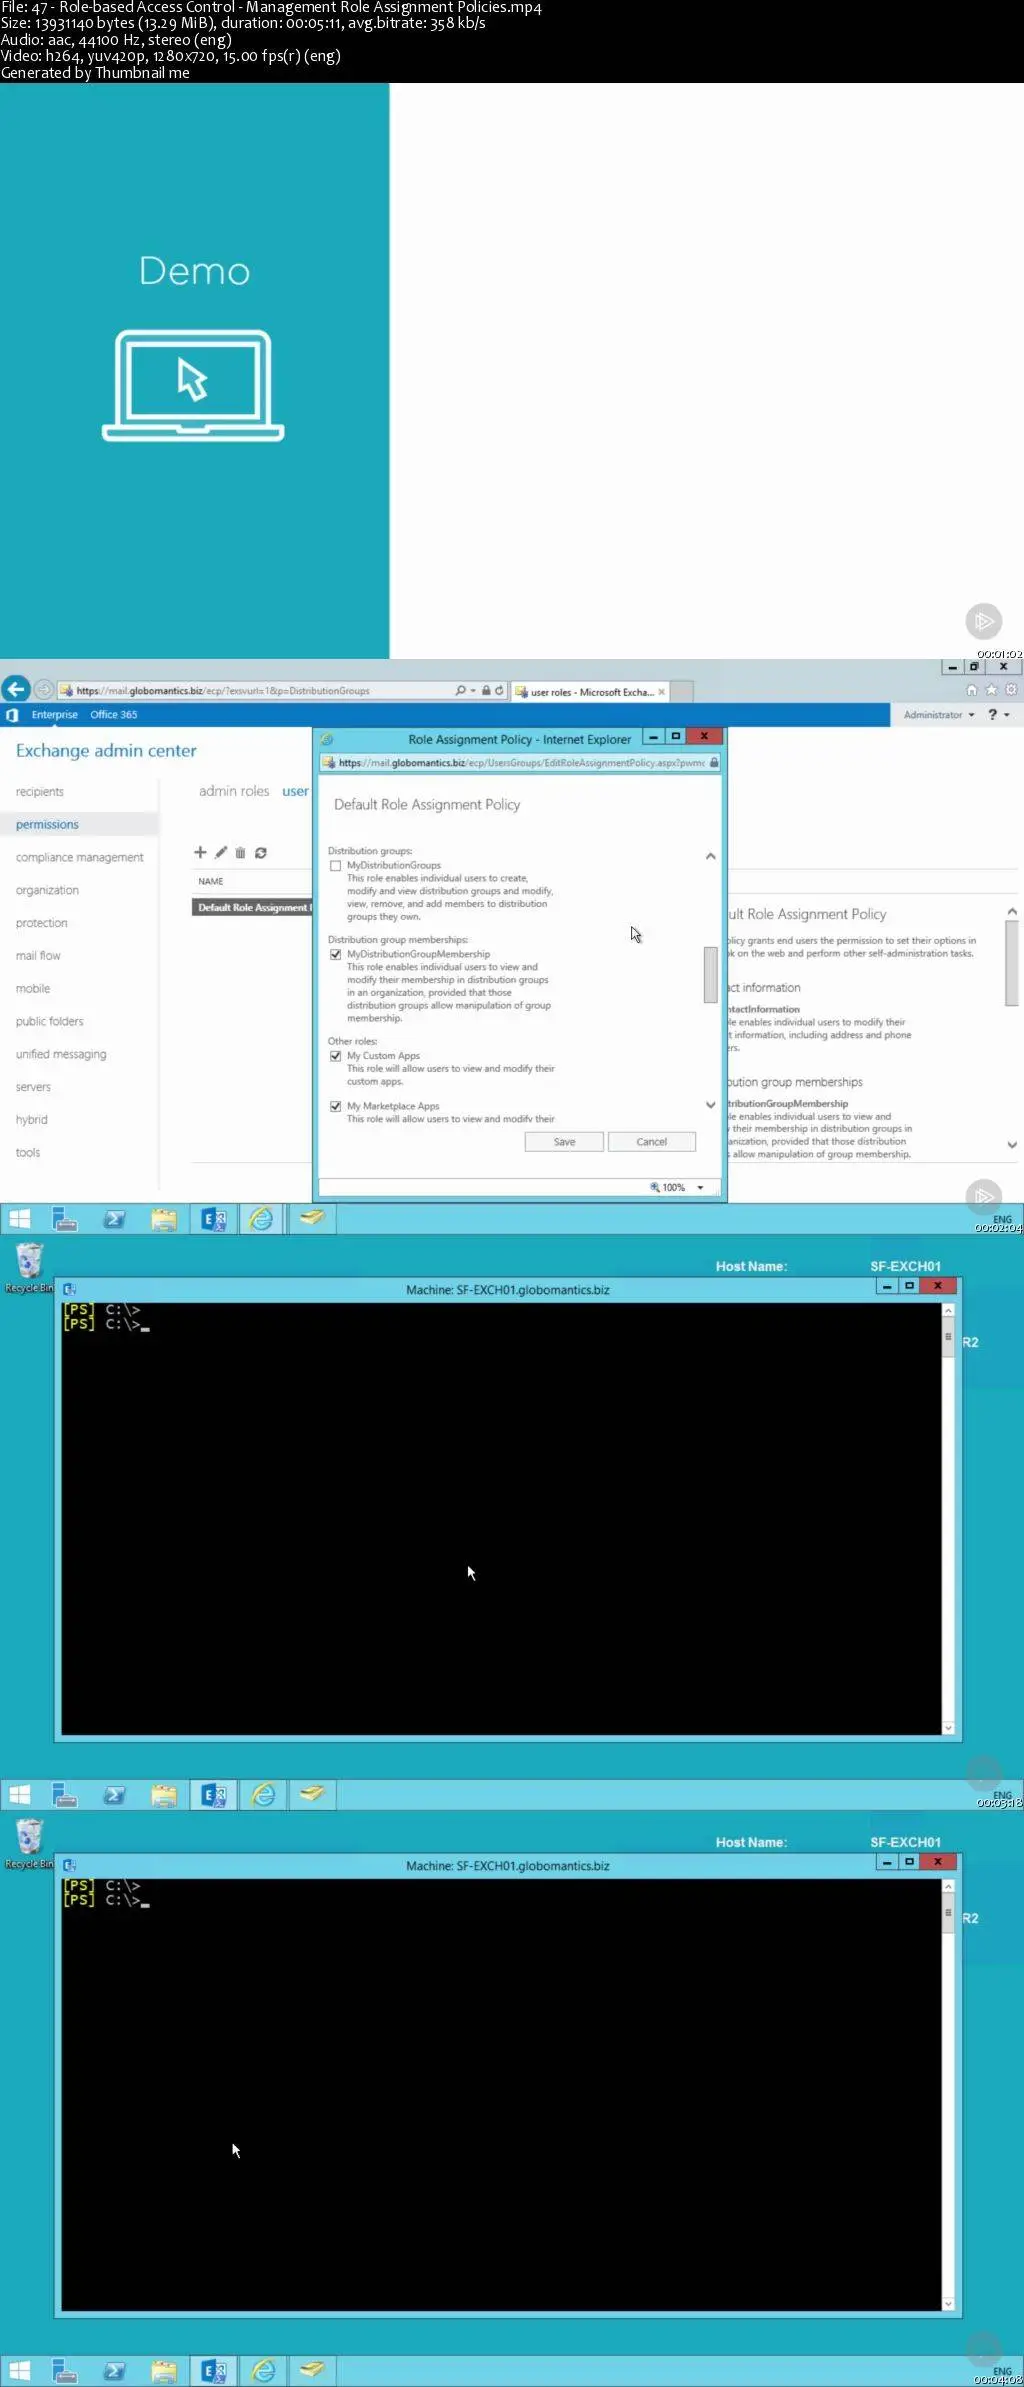Switch to the admin roles tab
Screen dimensions: 1024x2387
(x=234, y=791)
